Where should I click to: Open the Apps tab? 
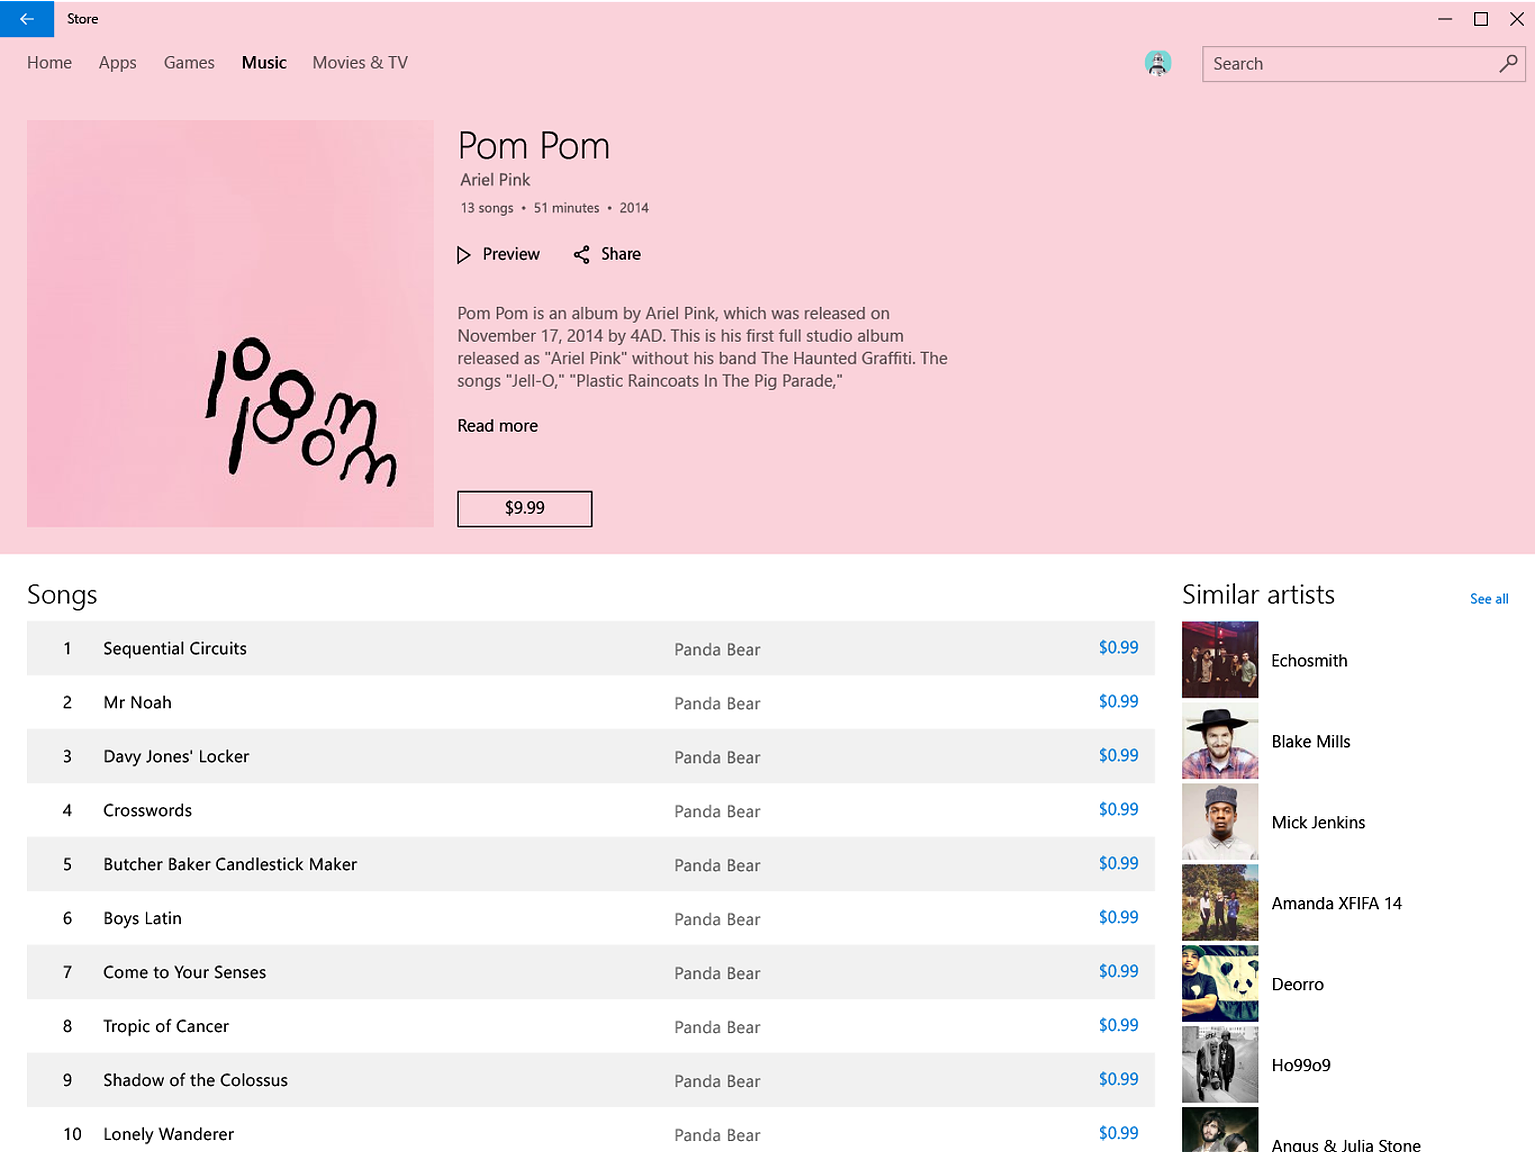coord(117,62)
